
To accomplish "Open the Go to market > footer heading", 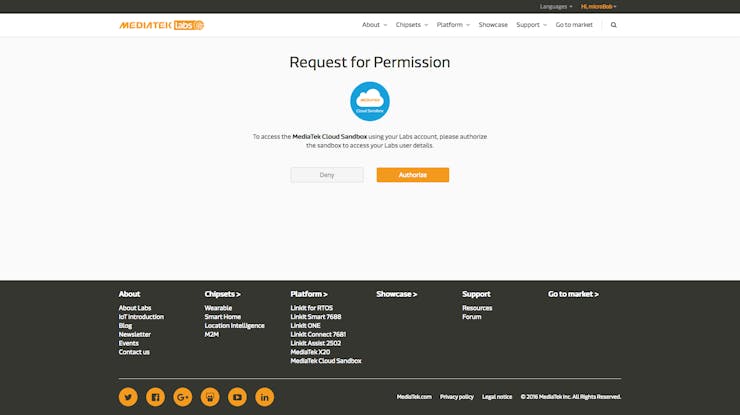I will click(x=573, y=294).
